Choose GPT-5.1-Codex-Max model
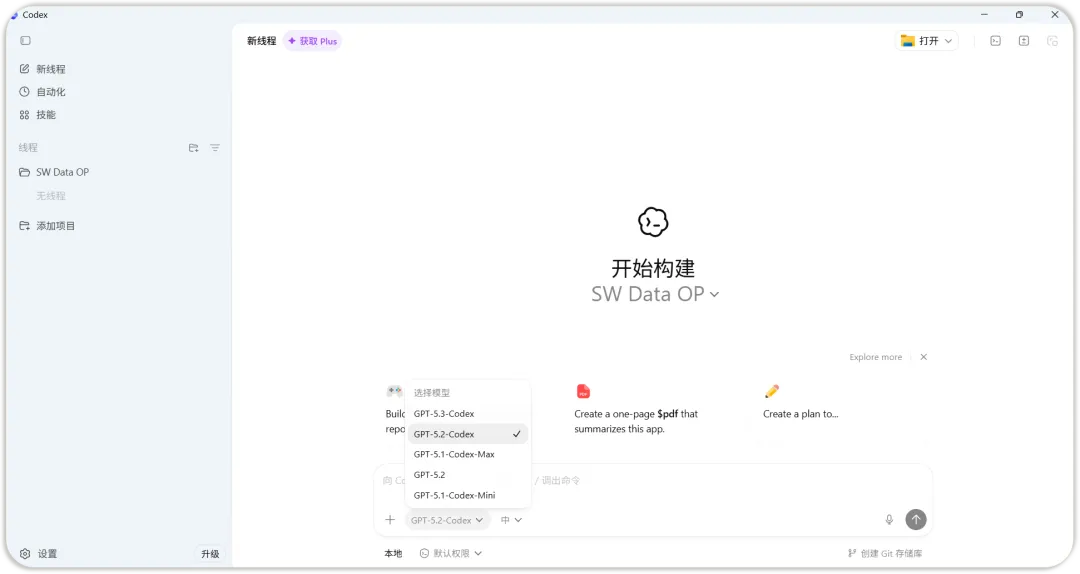Viewport: 1080px width, 574px height. tap(468, 455)
